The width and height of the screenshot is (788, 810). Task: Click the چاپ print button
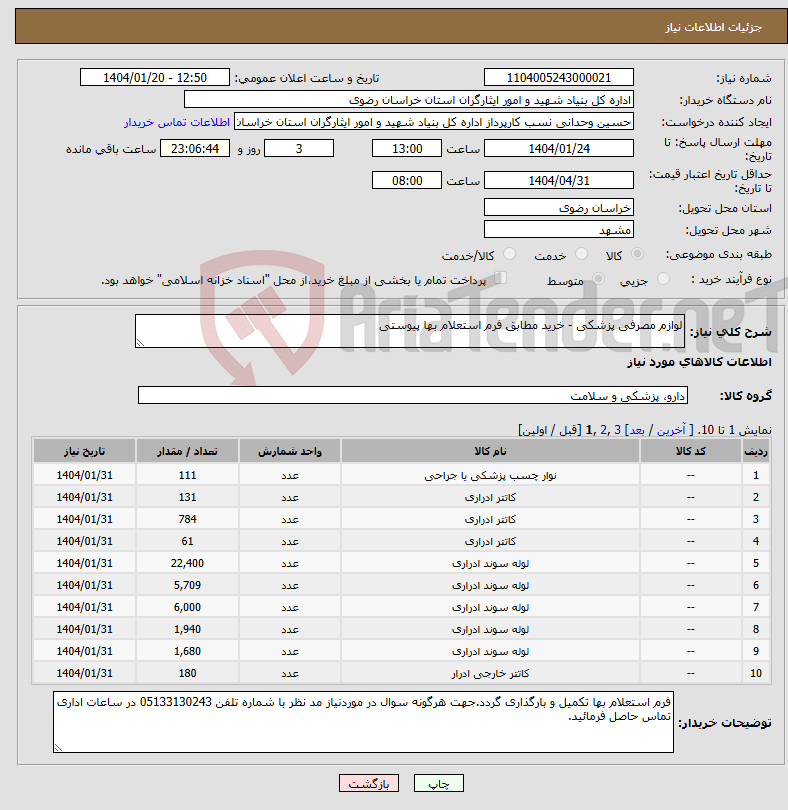[439, 783]
